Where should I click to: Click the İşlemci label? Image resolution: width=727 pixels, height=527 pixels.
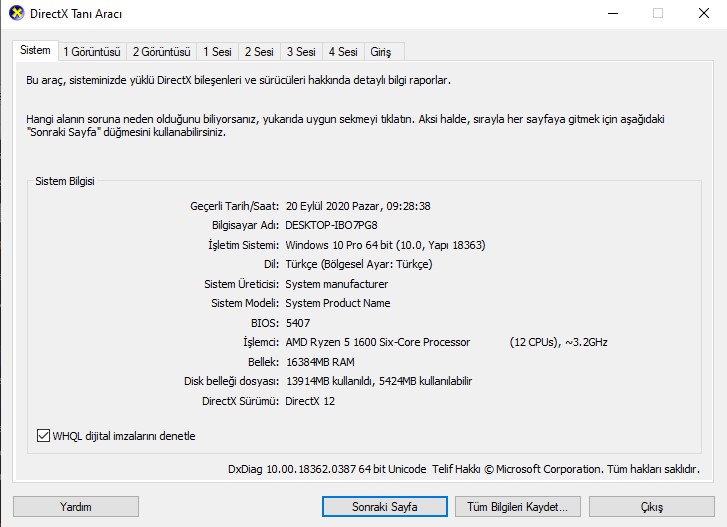[261, 342]
